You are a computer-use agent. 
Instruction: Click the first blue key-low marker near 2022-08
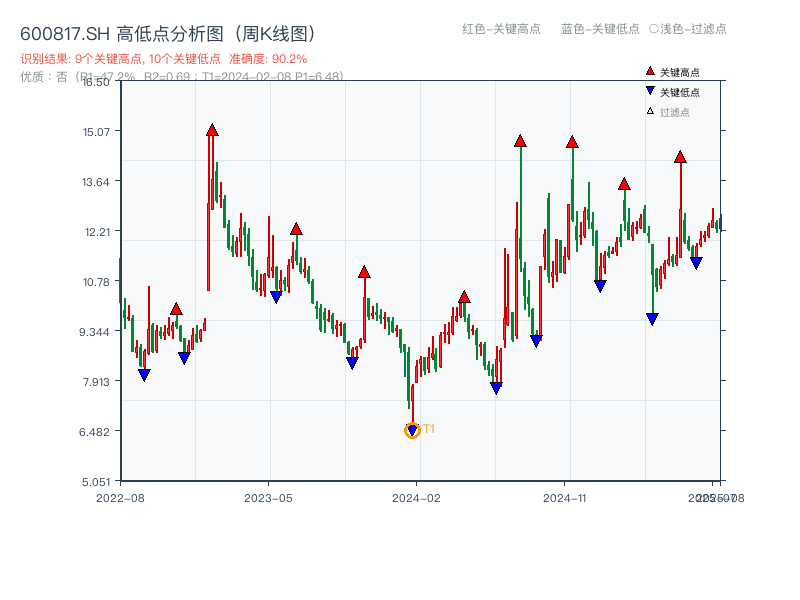coord(144,373)
